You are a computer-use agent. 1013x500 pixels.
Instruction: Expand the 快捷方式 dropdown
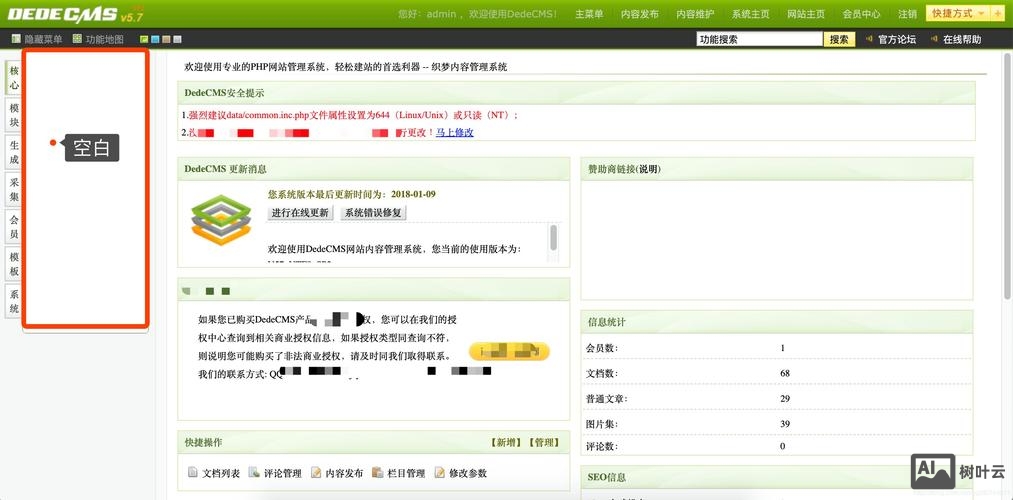[x=959, y=14]
